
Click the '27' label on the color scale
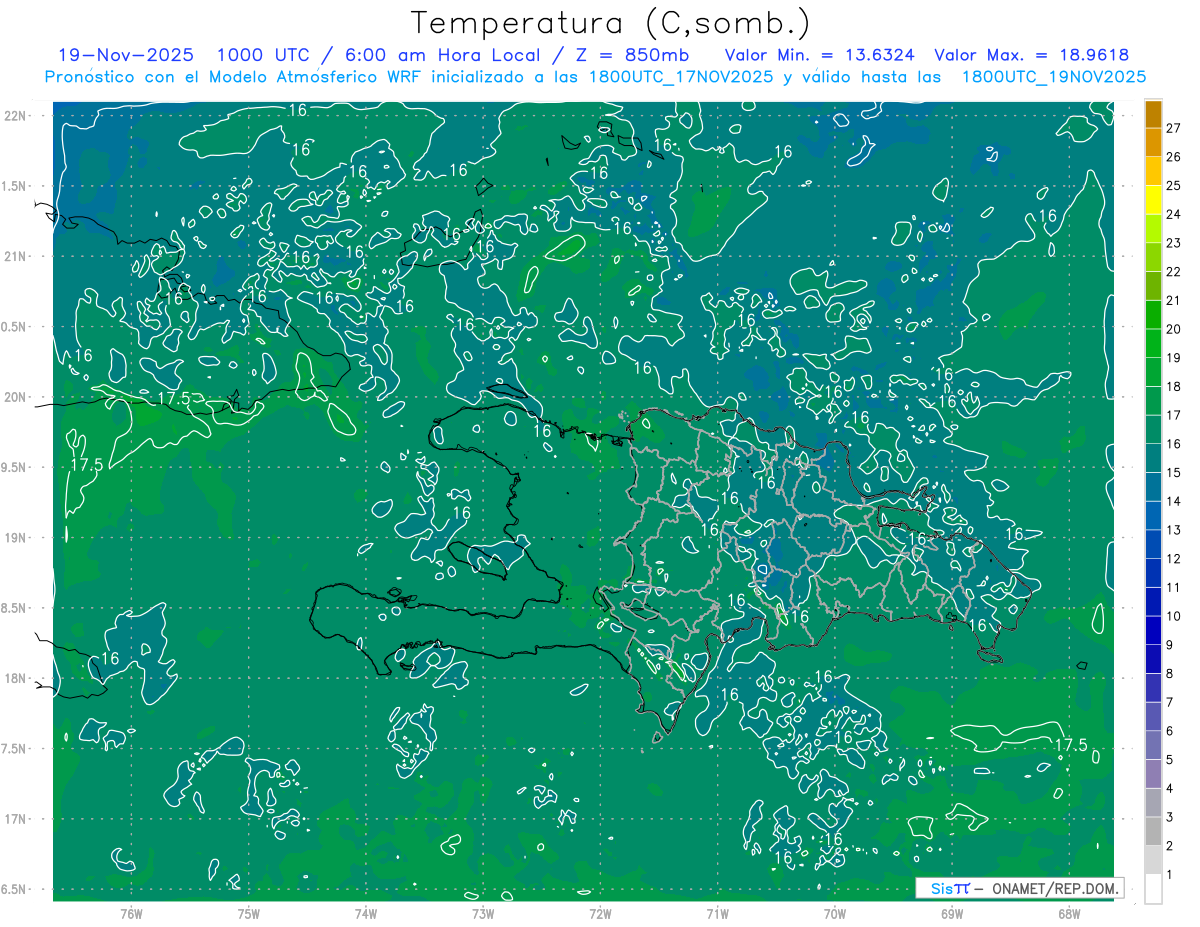(1174, 128)
